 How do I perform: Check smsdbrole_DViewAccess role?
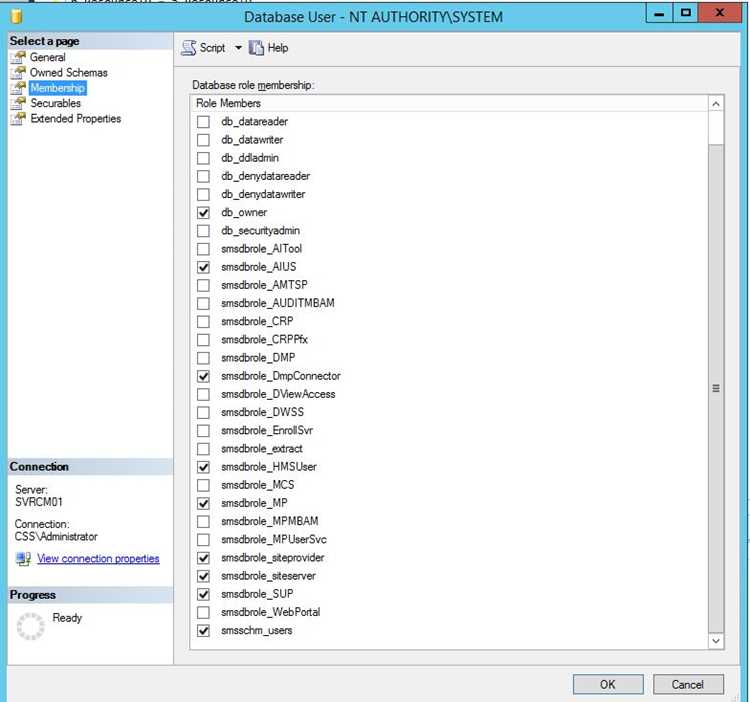[x=203, y=394]
